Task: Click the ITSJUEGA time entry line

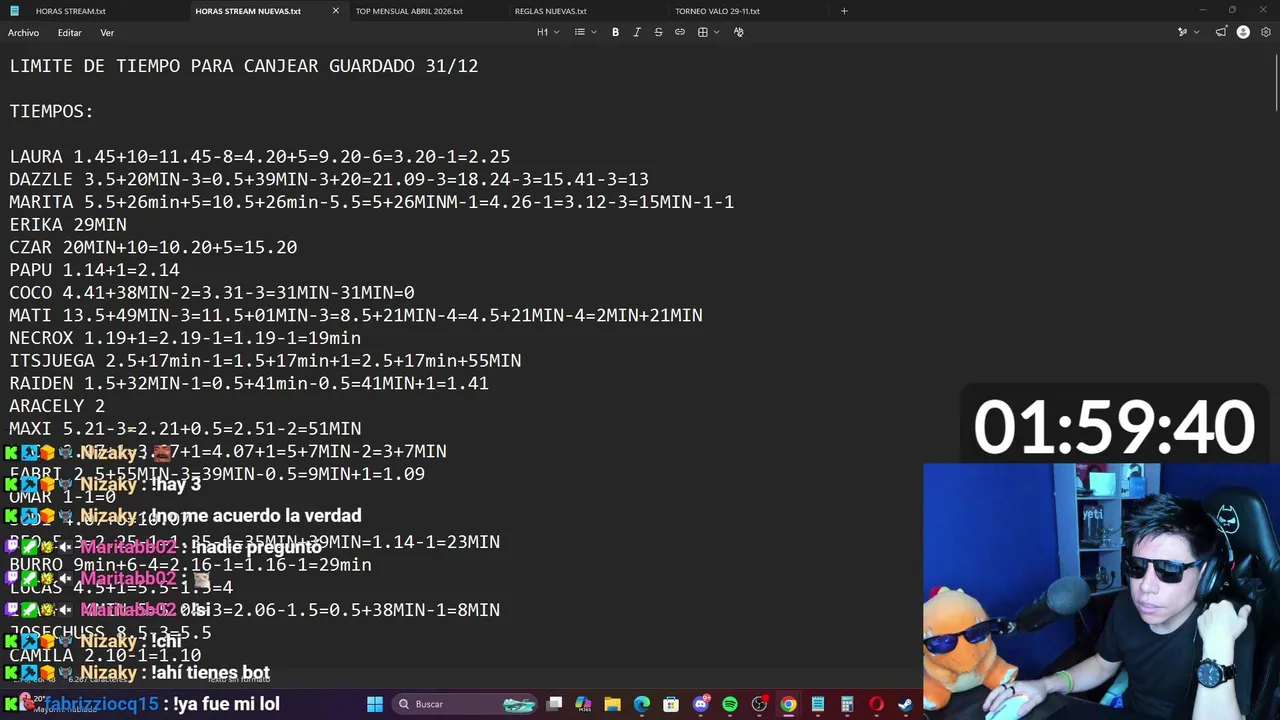Action: pos(265,361)
